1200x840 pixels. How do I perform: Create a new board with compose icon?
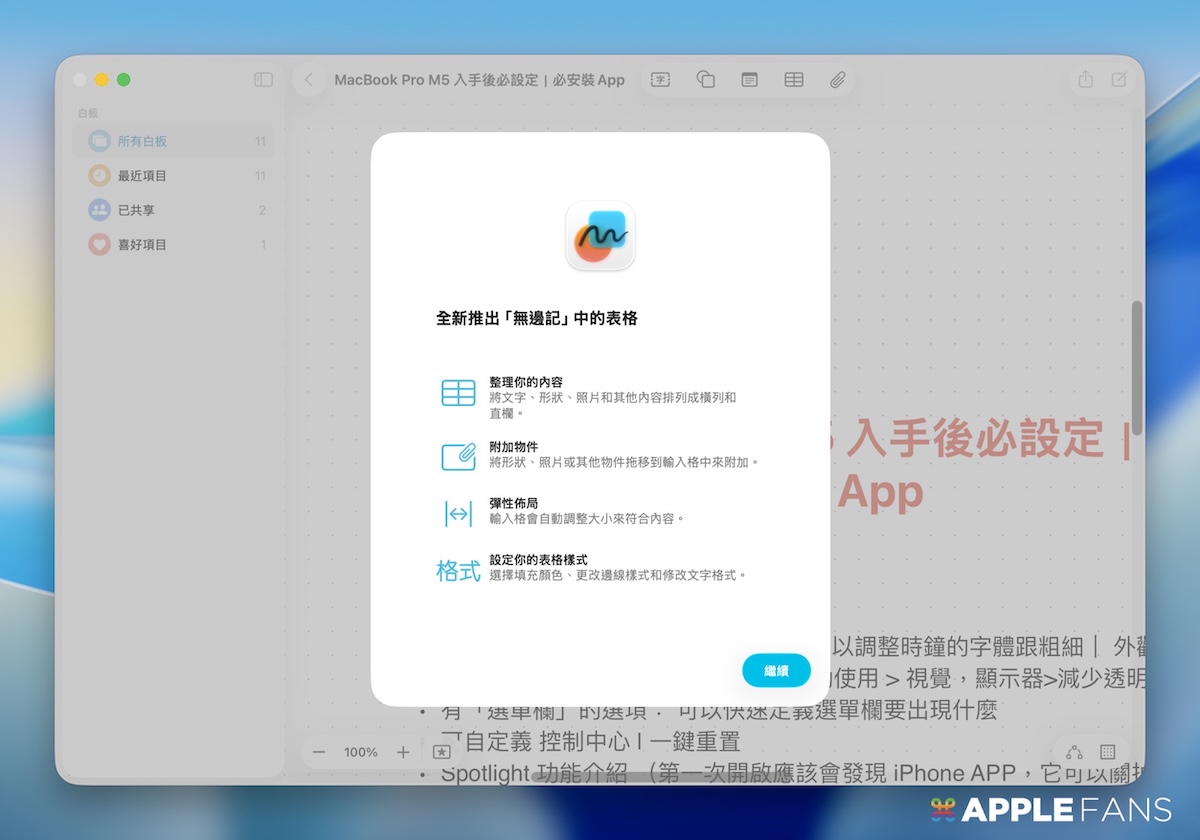[x=1120, y=80]
